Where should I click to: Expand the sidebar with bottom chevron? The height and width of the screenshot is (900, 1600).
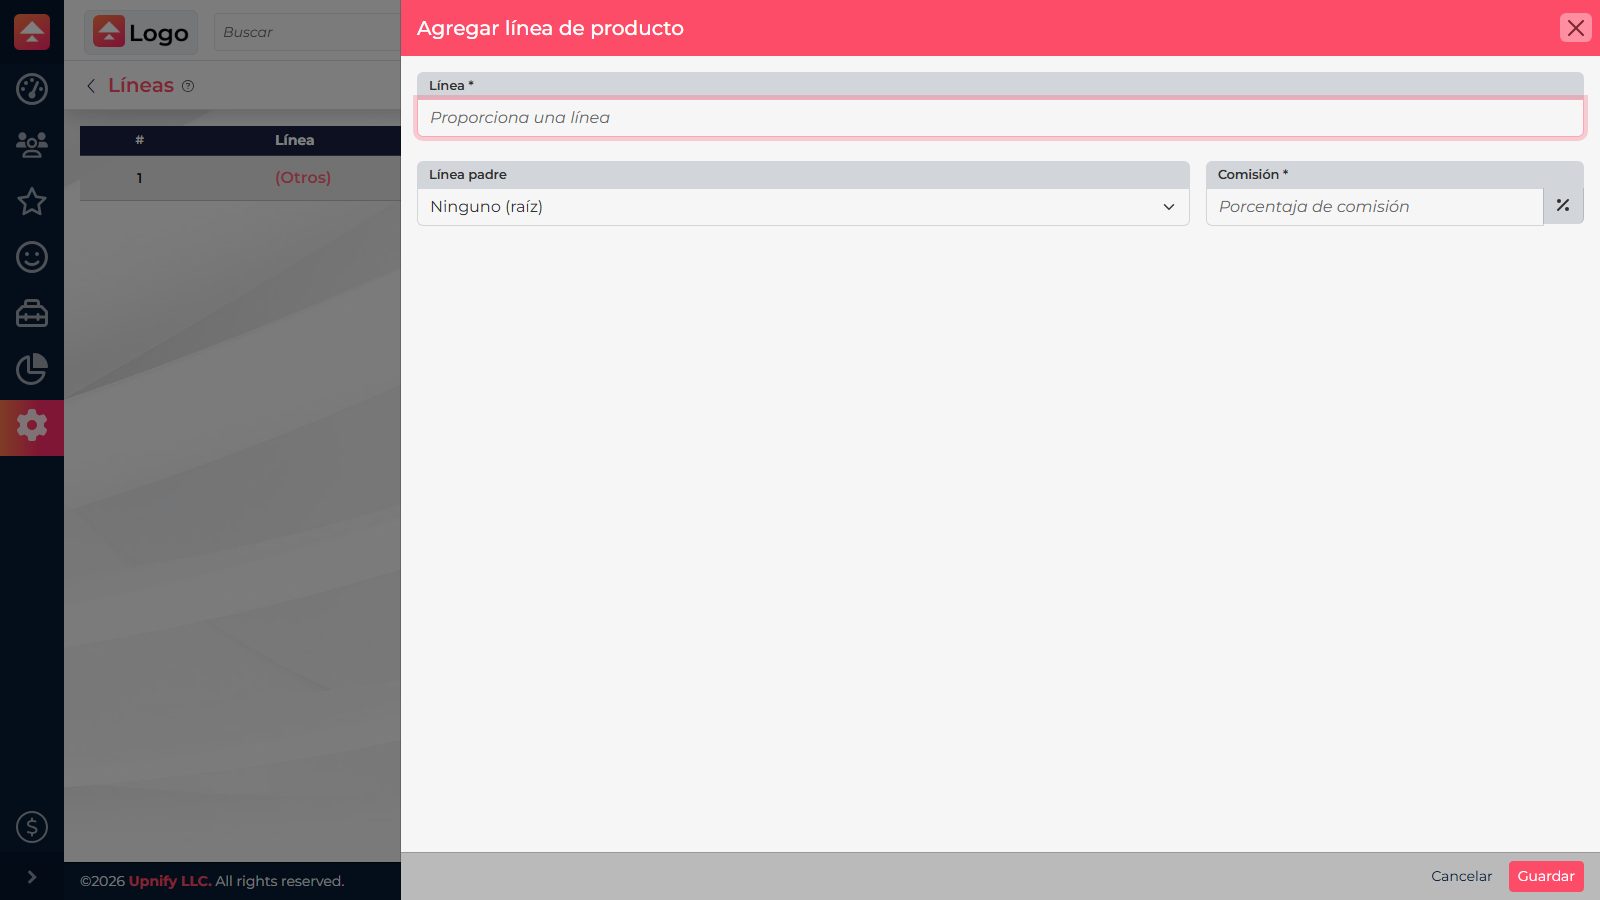pyautogui.click(x=32, y=877)
